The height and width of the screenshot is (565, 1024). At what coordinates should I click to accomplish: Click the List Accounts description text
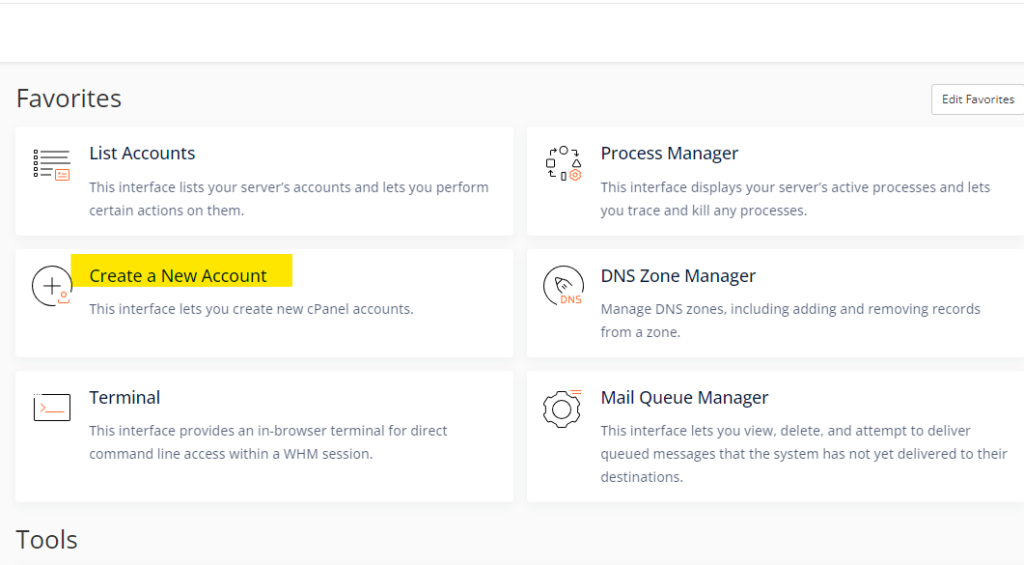click(x=288, y=198)
